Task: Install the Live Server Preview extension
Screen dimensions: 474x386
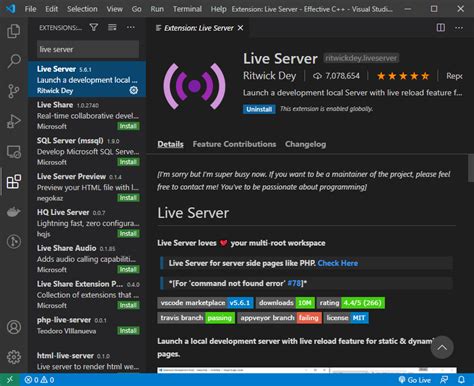Action: (x=128, y=198)
